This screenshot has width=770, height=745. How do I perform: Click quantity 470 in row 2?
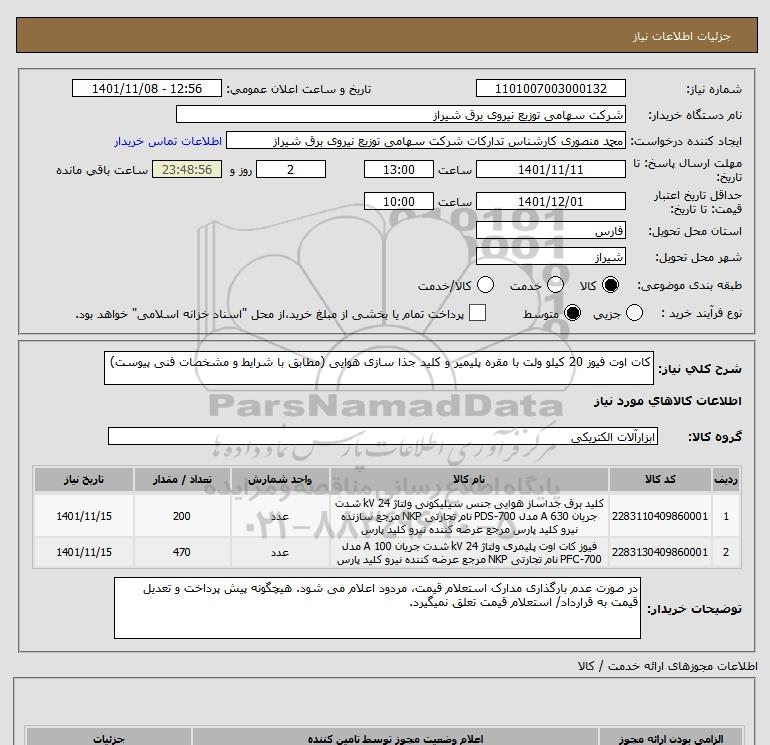click(x=182, y=552)
